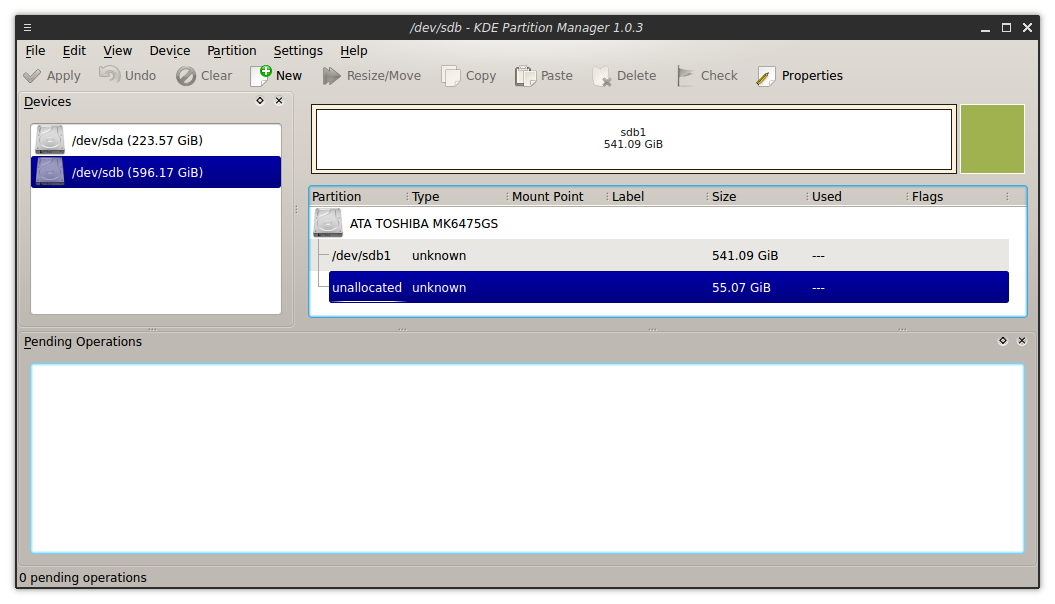Select the unallocated partition row
Viewport: 1055px width, 604px height.
(669, 287)
